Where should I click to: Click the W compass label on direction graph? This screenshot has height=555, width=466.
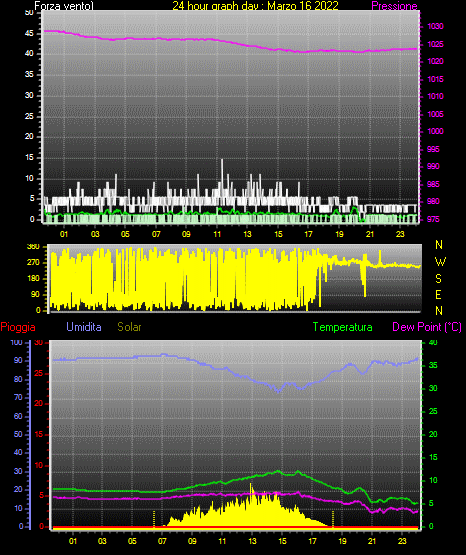440,262
